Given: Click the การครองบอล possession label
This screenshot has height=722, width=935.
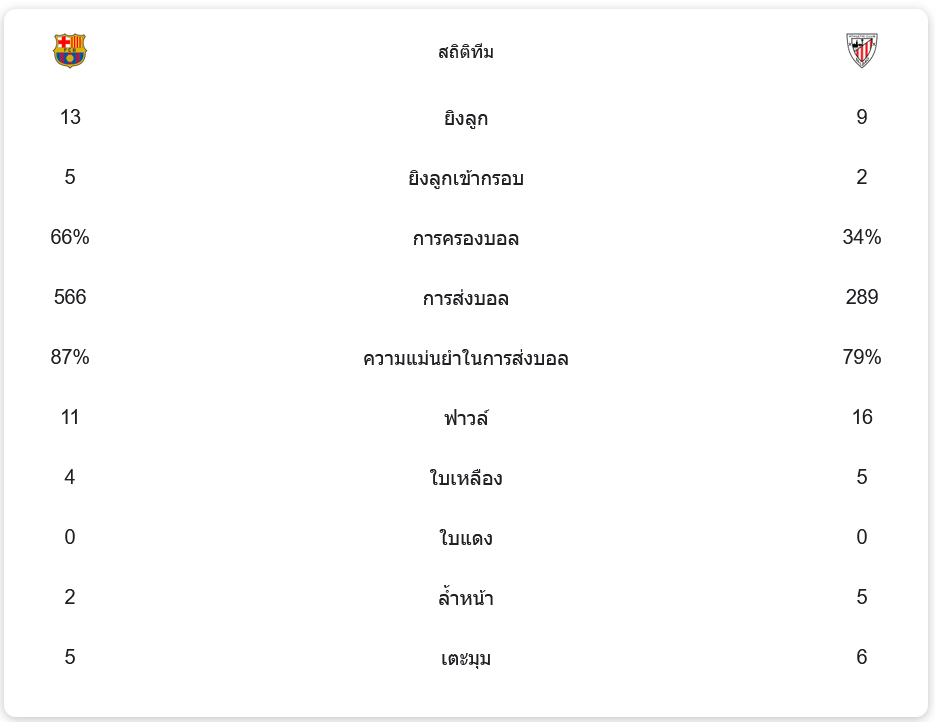Looking at the screenshot, I should tap(466, 239).
